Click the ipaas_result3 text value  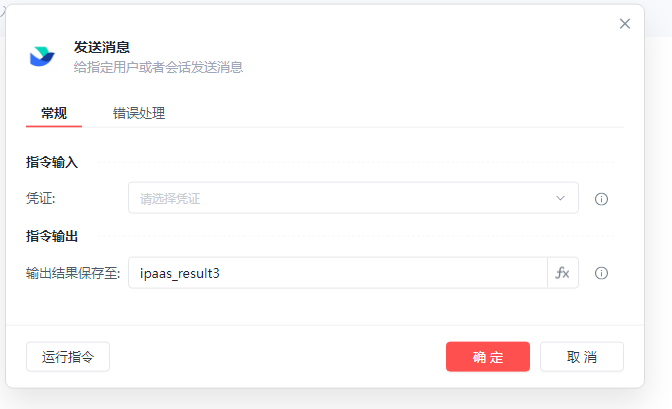180,273
